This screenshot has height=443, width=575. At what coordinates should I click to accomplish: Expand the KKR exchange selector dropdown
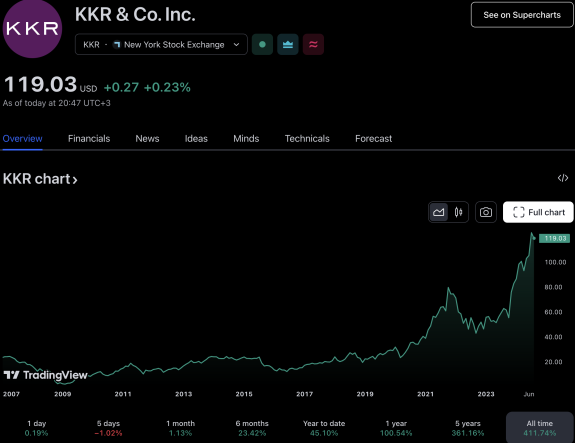pyautogui.click(x=161, y=44)
